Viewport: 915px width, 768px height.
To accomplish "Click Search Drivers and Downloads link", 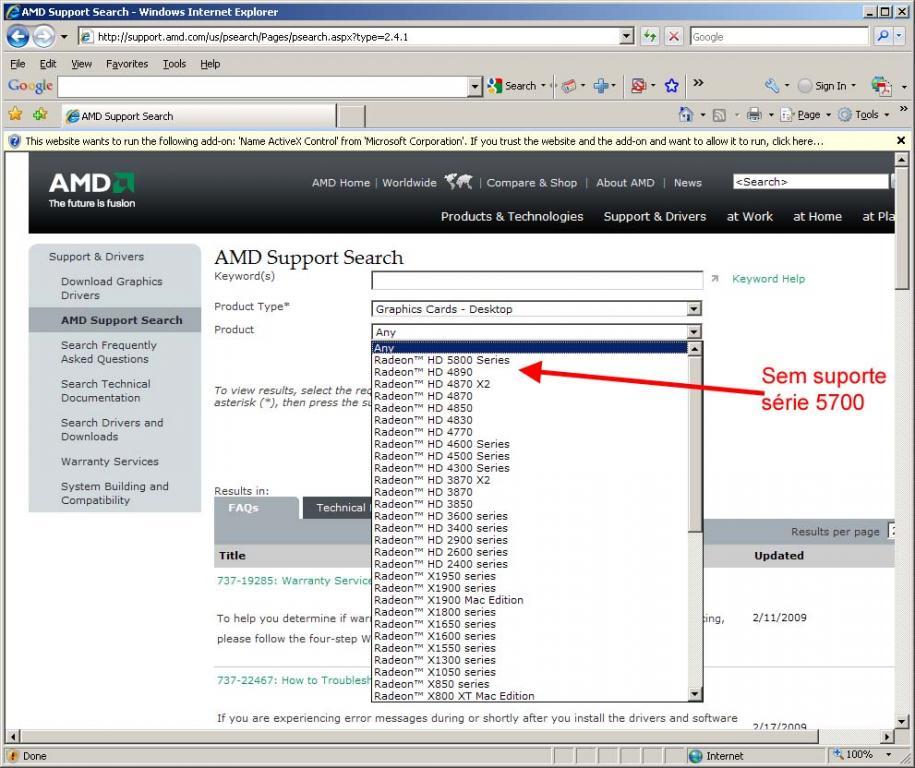I will (x=112, y=430).
